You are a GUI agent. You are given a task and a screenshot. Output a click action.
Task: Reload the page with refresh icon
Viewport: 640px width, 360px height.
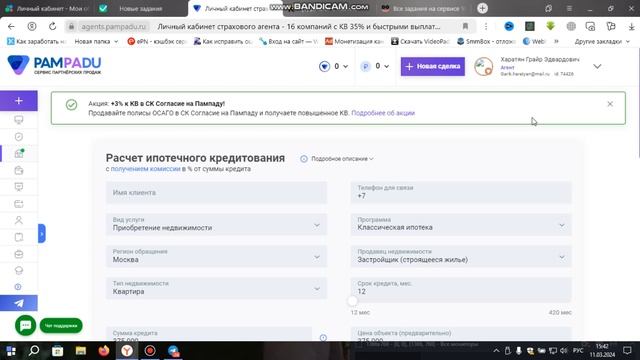pos(52,27)
